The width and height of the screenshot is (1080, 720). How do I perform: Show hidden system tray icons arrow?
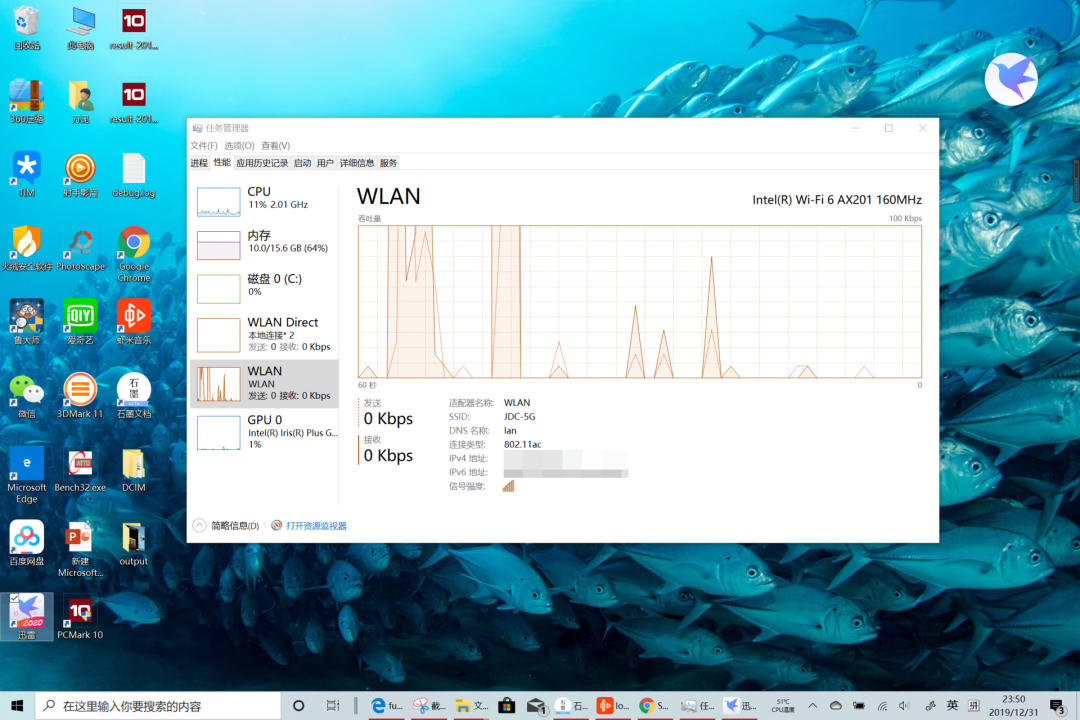pos(813,706)
